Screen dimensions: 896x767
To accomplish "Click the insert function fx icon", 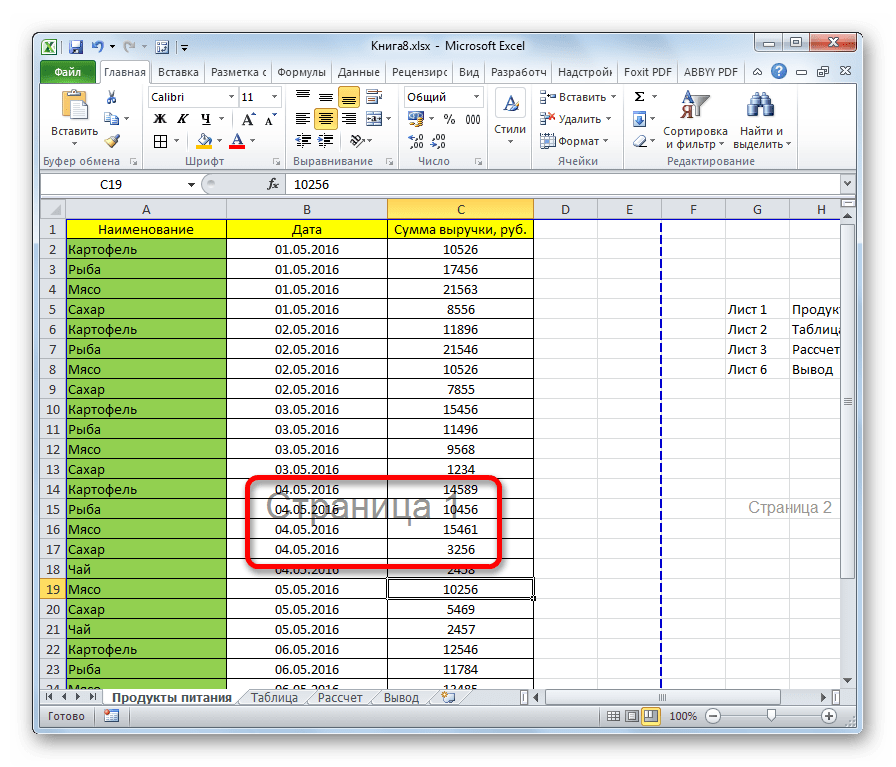I will tap(273, 185).
